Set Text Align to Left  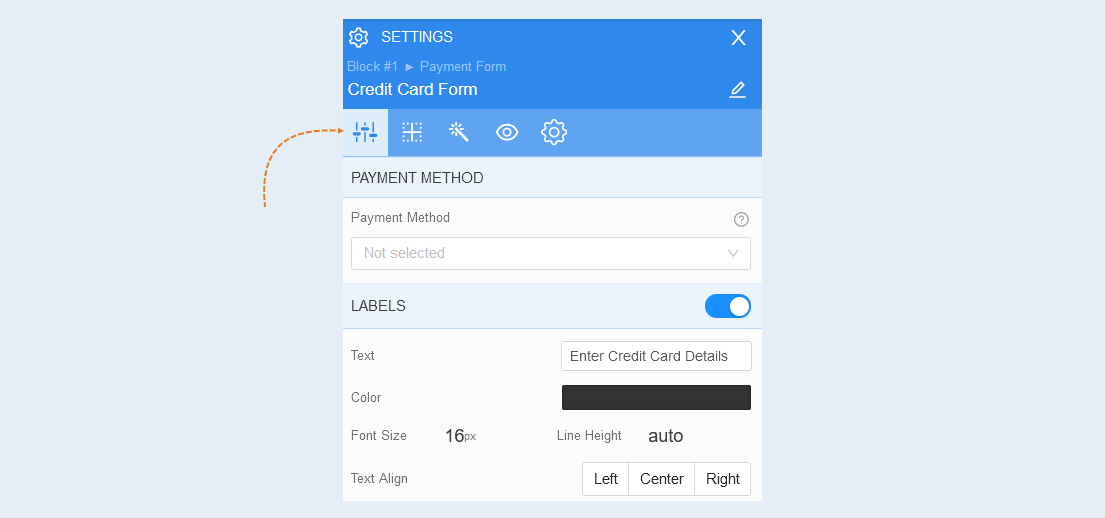tap(605, 479)
